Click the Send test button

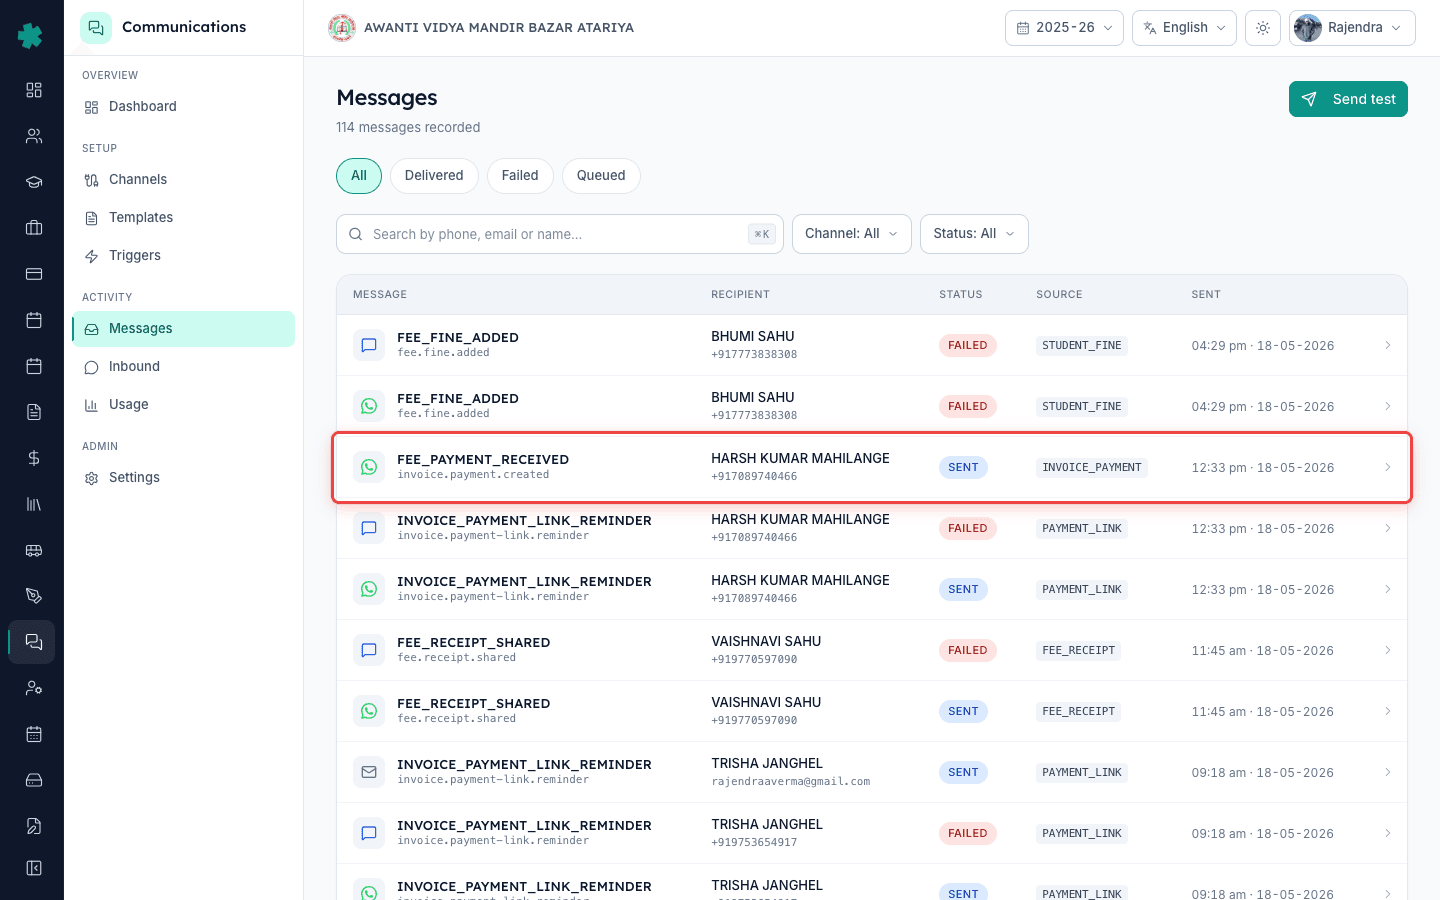coord(1348,99)
